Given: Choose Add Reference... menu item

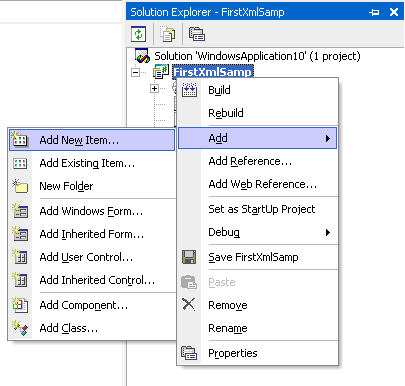Looking at the screenshot, I should click(x=257, y=161).
